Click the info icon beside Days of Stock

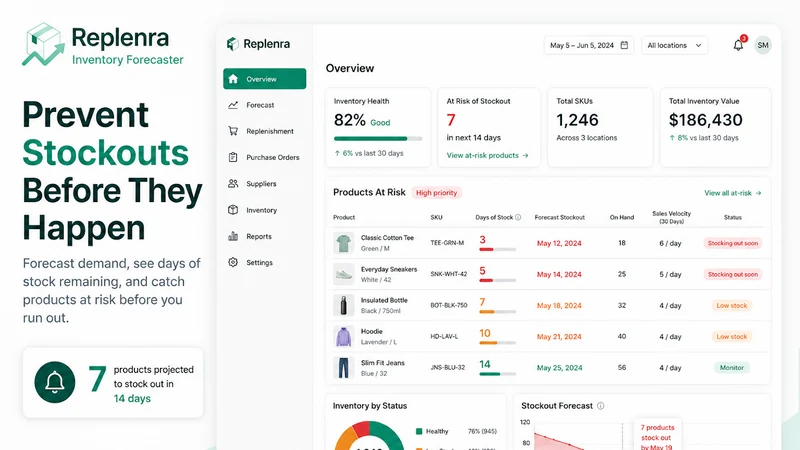(x=518, y=217)
